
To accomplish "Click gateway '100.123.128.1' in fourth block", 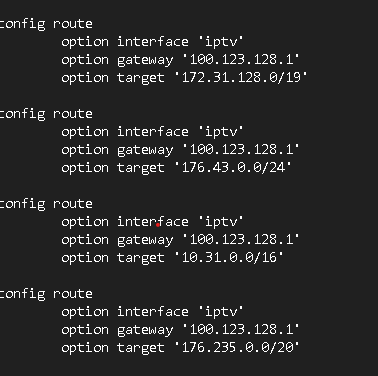I will click(x=241, y=329).
